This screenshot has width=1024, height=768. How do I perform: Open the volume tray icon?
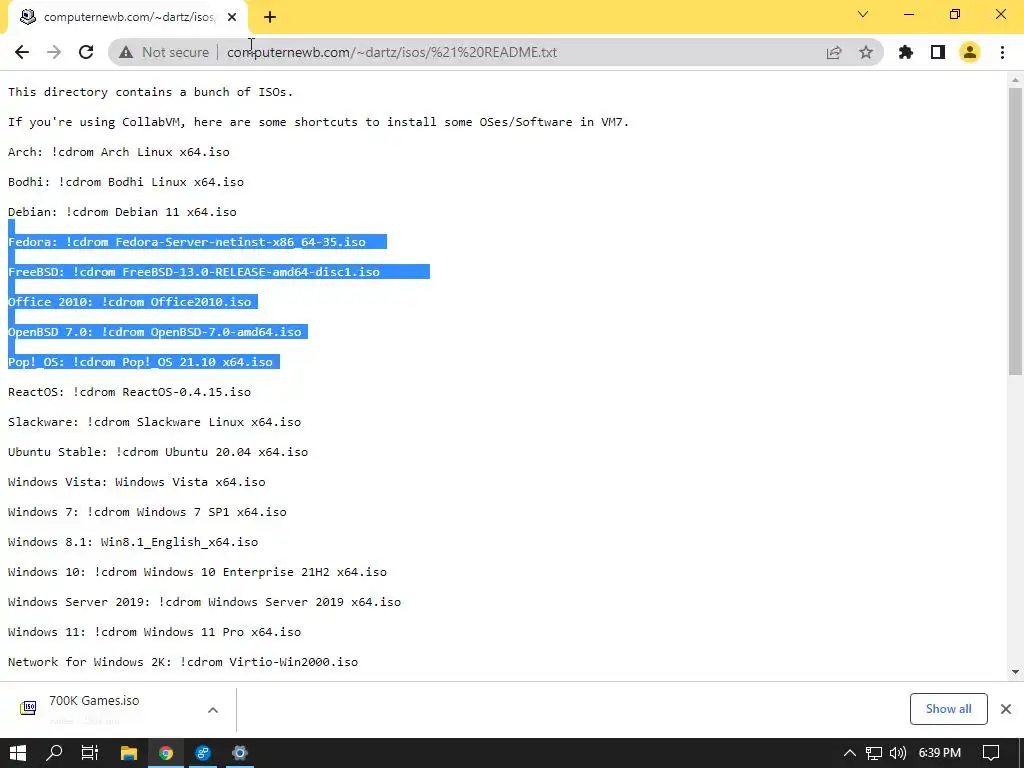tap(898, 753)
